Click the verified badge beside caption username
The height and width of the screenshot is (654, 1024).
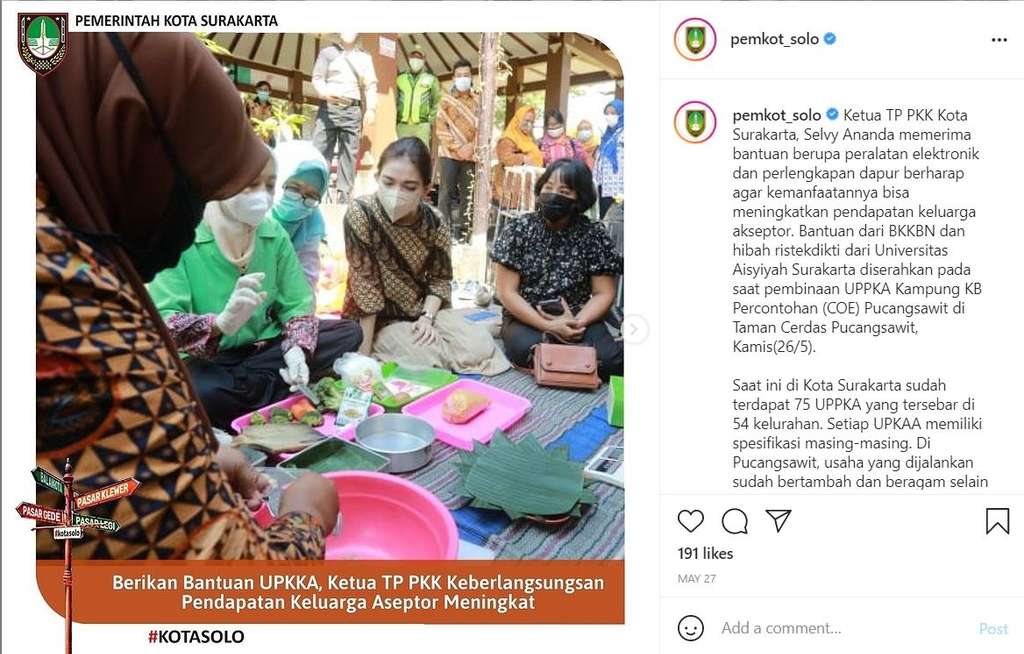pyautogui.click(x=832, y=114)
